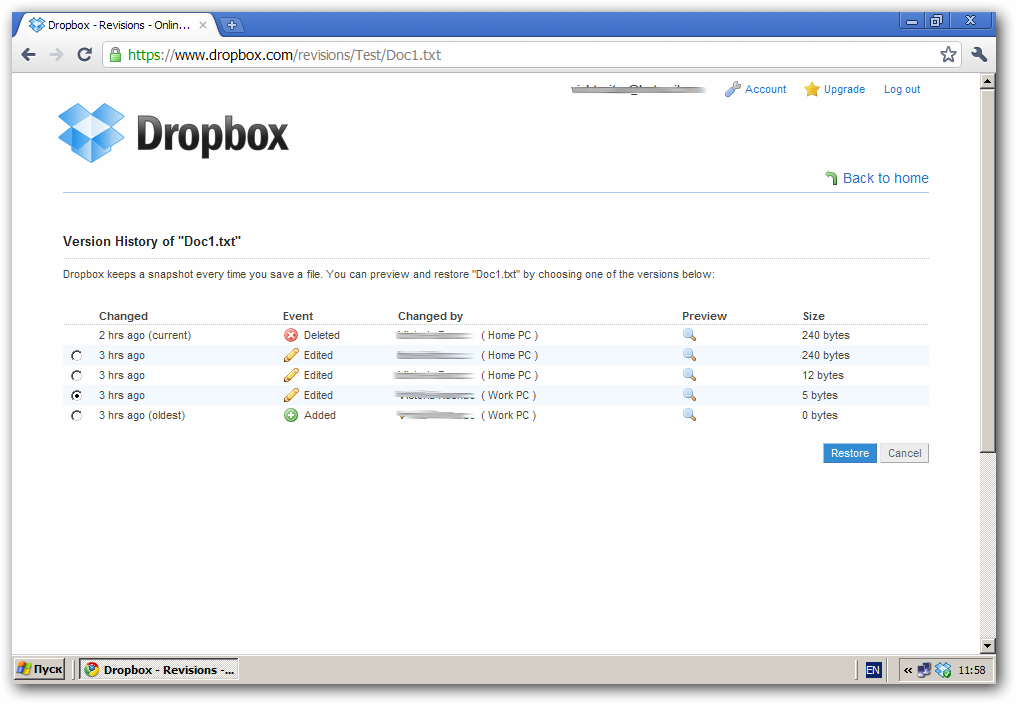Open the Пуск Start button
The image size is (1016, 704).
(x=40, y=669)
